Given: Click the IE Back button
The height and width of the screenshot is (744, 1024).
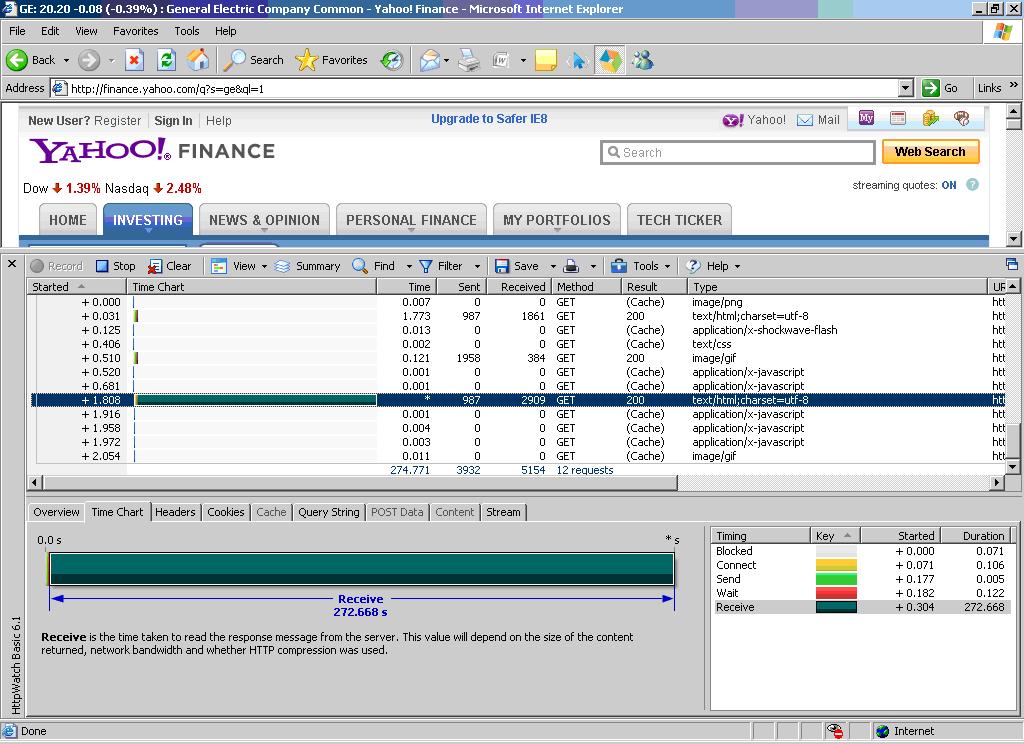Looking at the screenshot, I should point(31,60).
